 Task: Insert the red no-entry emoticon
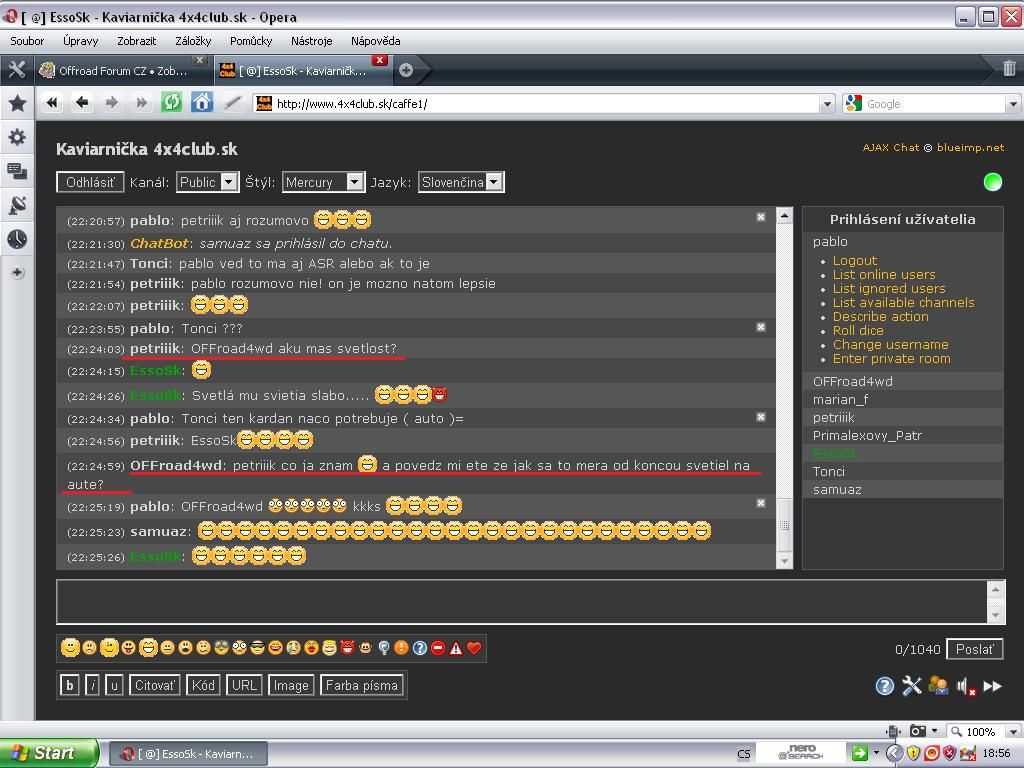tap(438, 648)
